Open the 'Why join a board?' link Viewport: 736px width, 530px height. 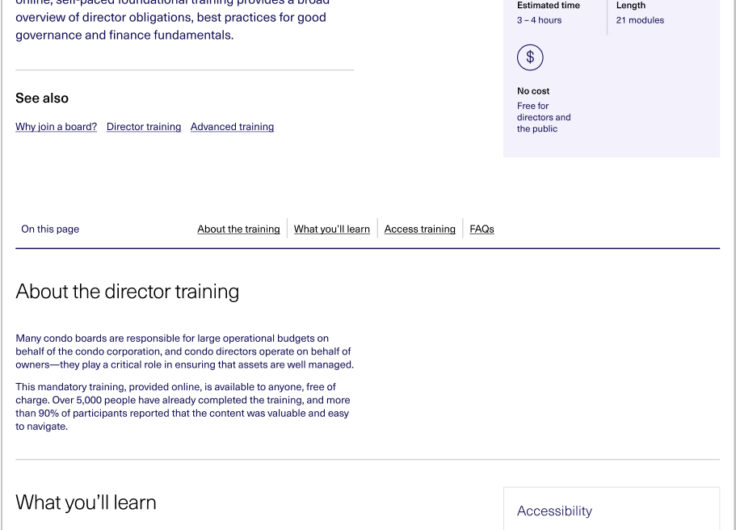coord(56,127)
